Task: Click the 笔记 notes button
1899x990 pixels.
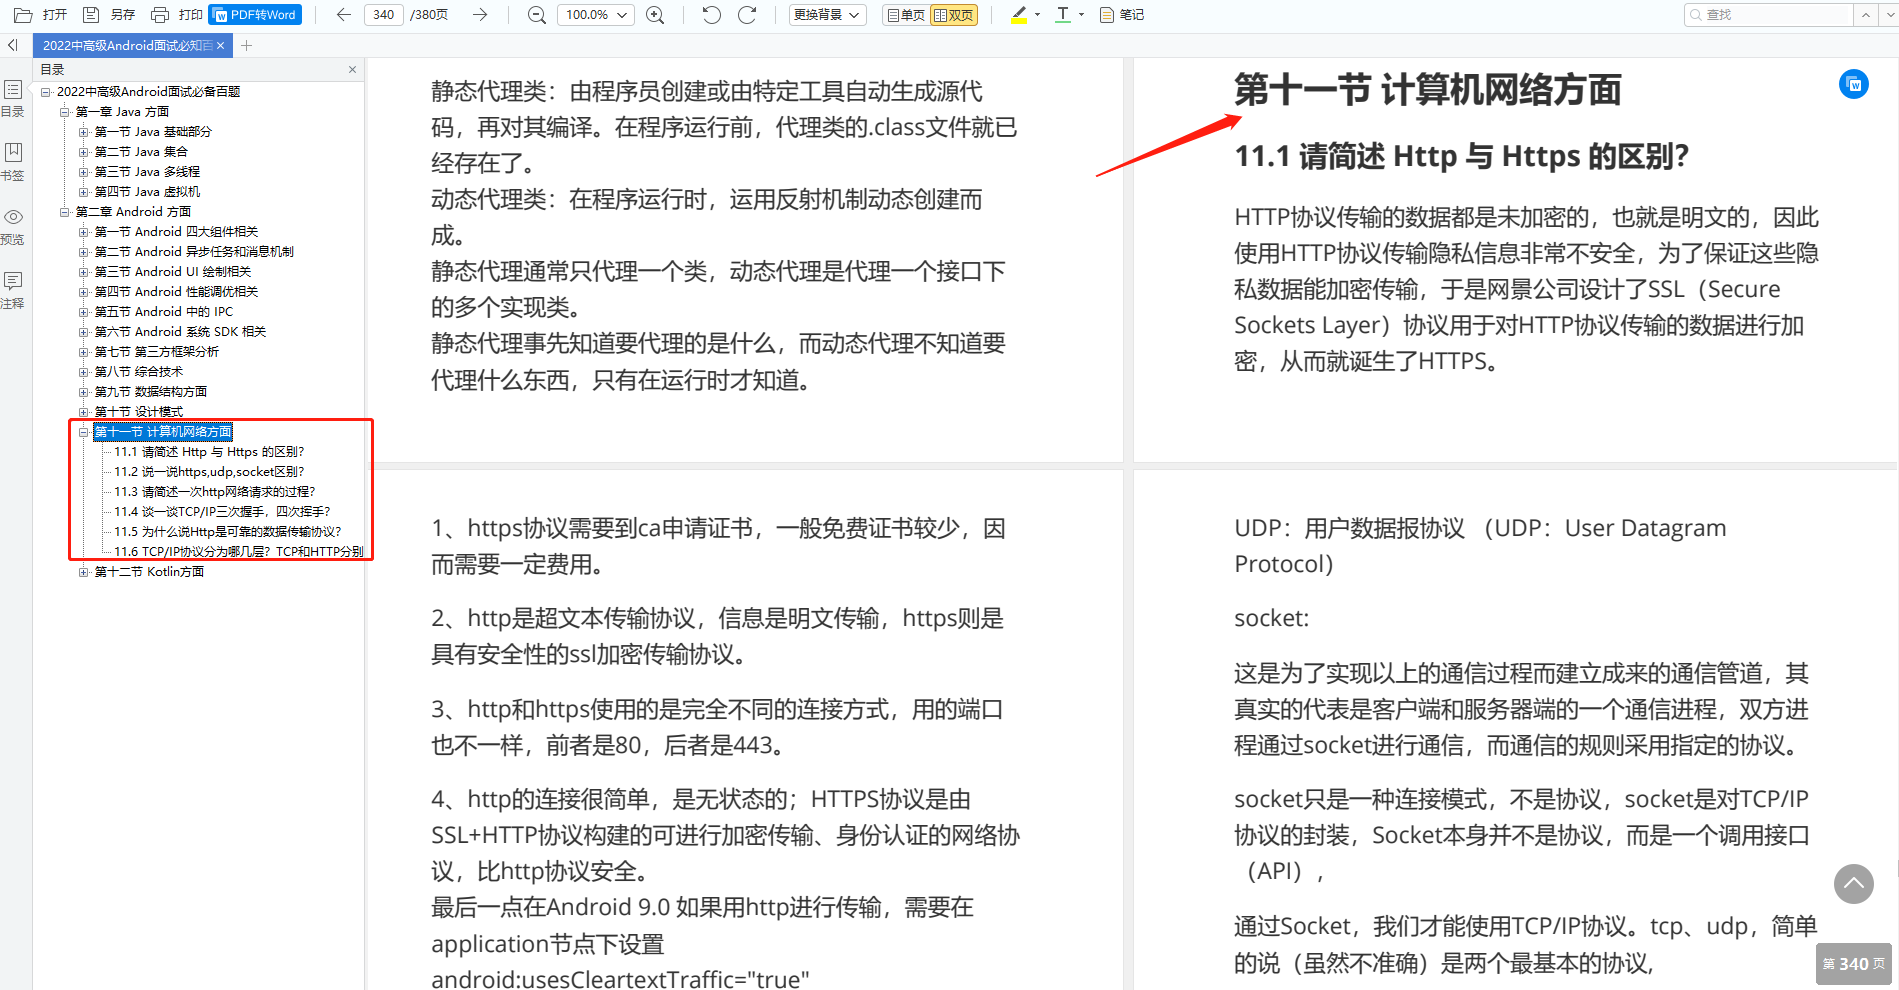Action: 1121,15
